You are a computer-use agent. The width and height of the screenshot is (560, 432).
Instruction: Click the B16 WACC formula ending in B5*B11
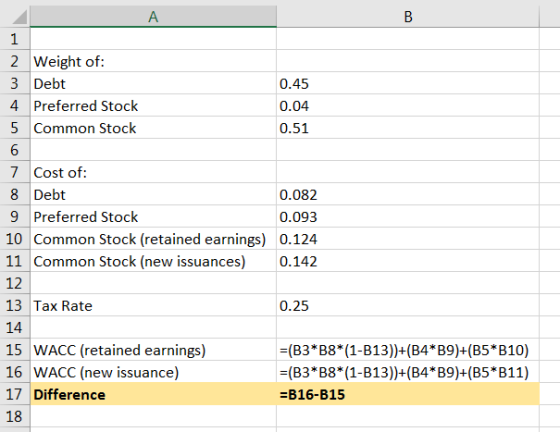408,372
